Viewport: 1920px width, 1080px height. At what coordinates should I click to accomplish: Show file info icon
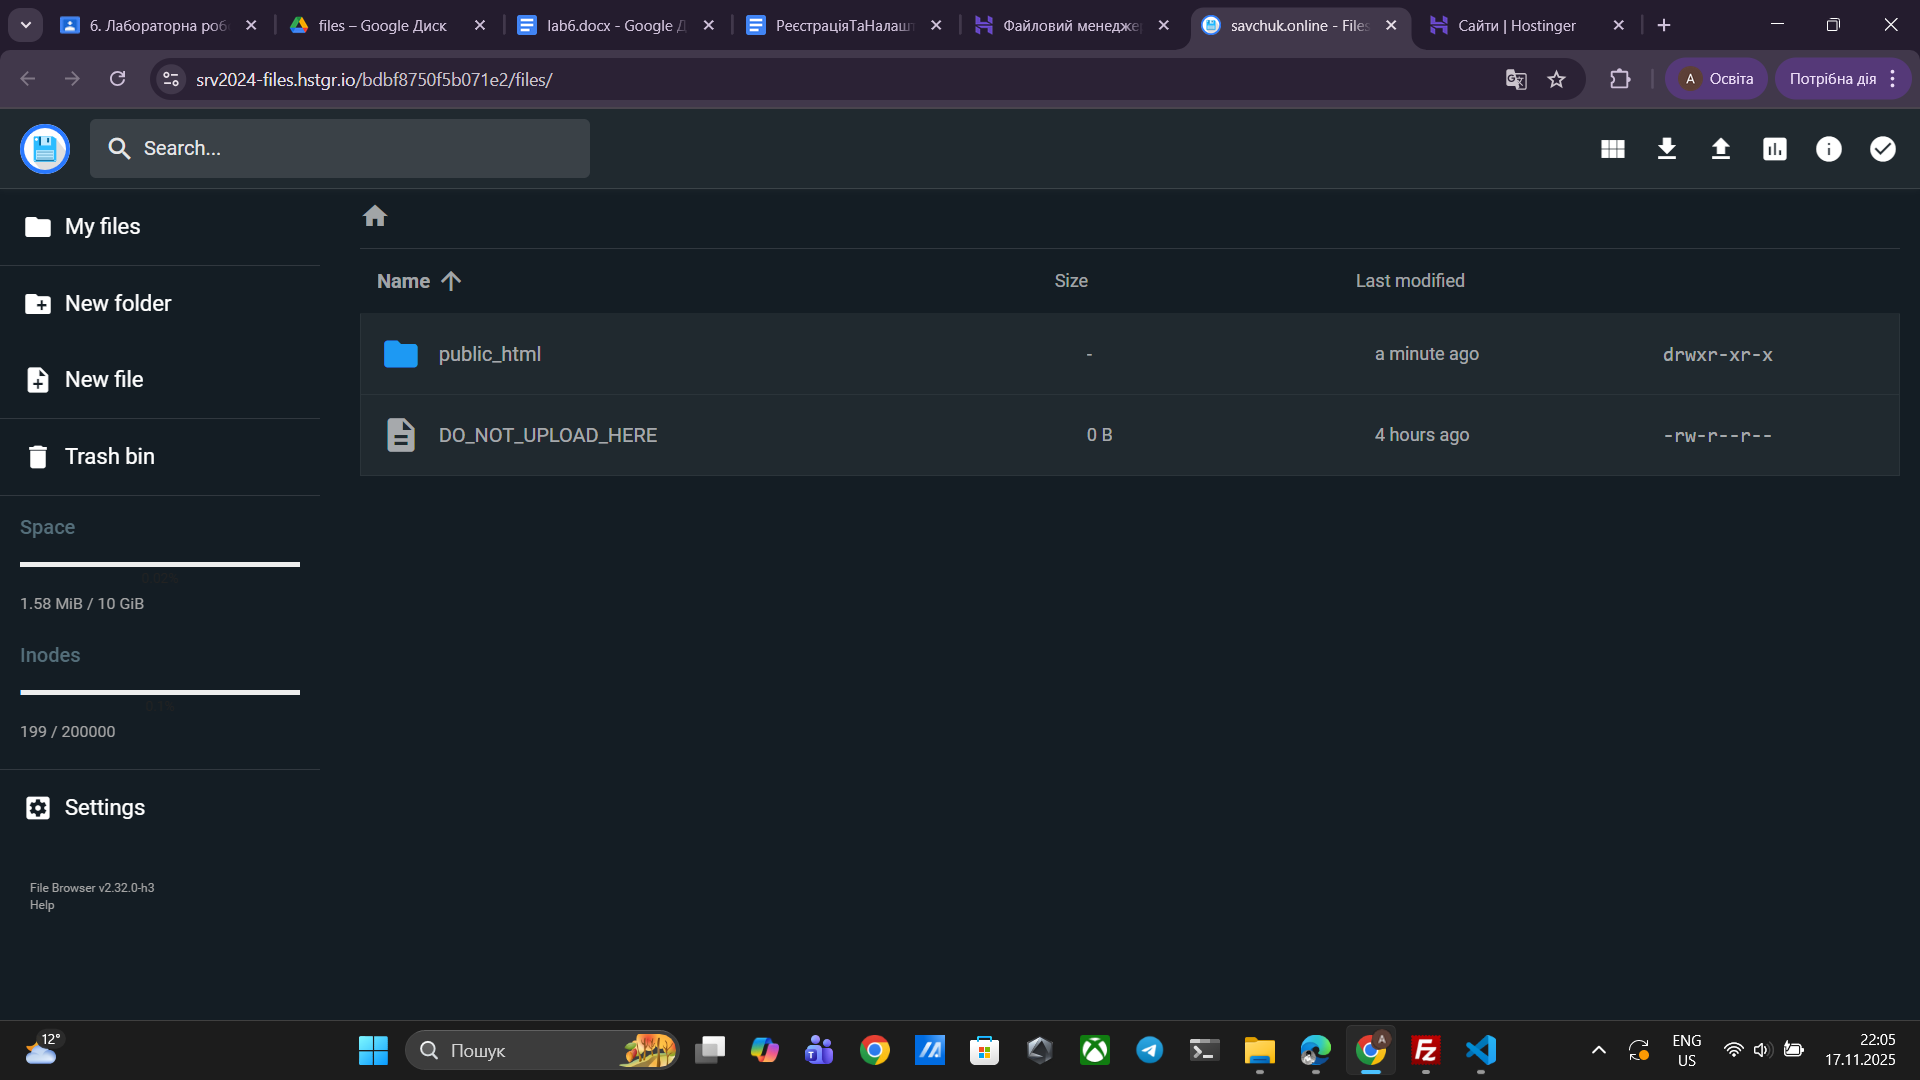point(1828,149)
